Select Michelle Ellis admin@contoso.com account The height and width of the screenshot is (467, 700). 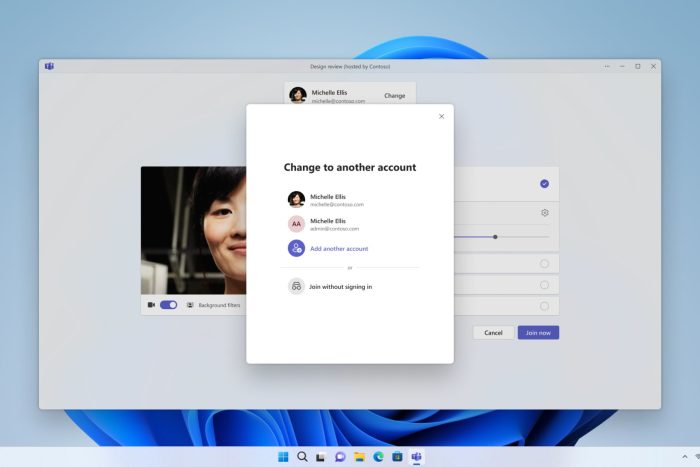[x=326, y=224]
